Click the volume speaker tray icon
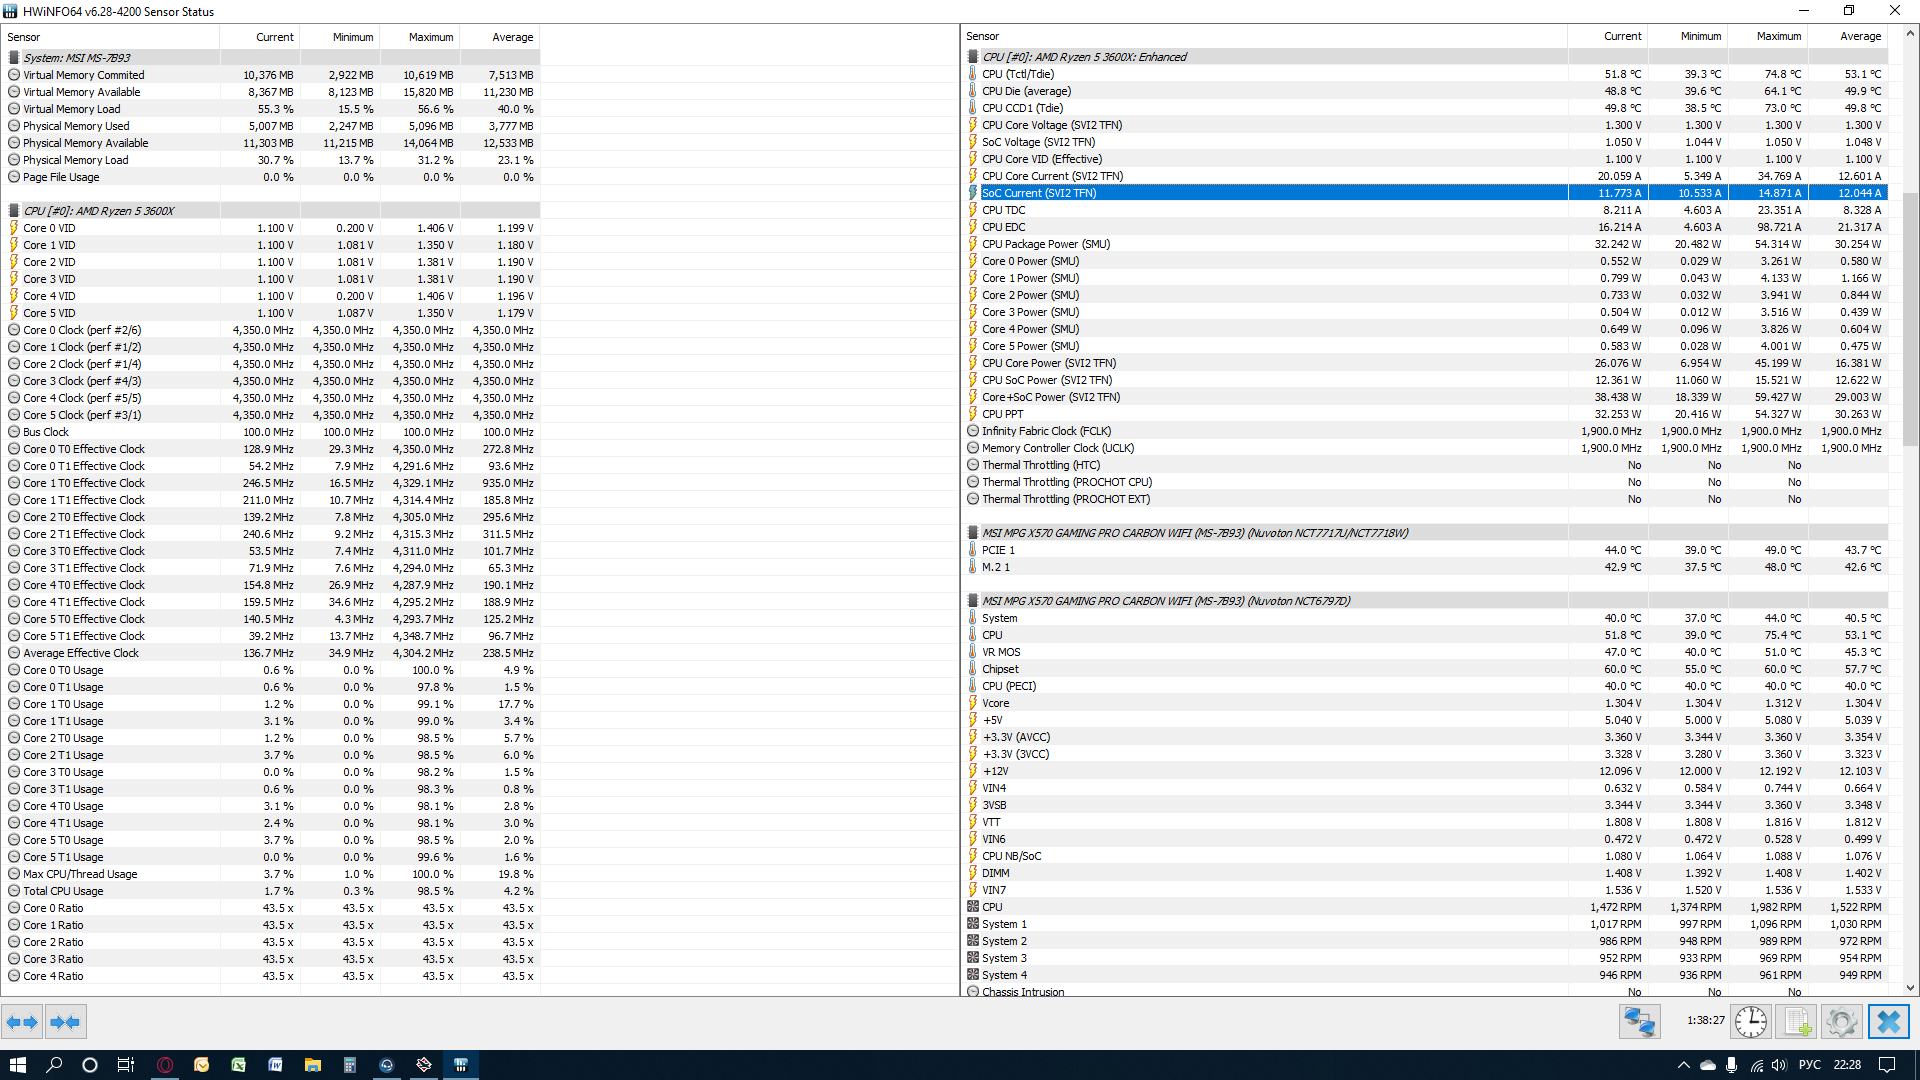The height and width of the screenshot is (1080, 1920). 1779,1065
